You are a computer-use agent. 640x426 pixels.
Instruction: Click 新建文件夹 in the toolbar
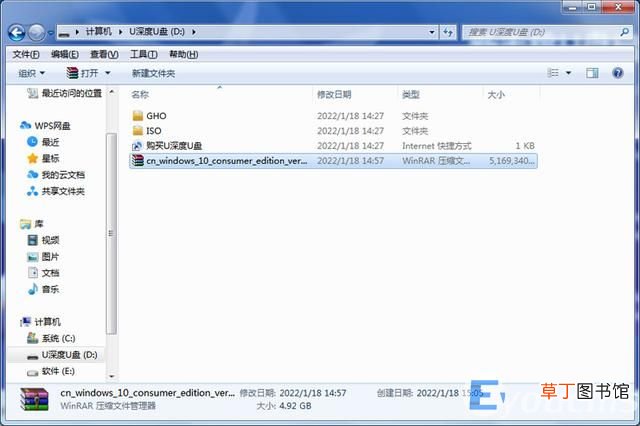tap(153, 73)
